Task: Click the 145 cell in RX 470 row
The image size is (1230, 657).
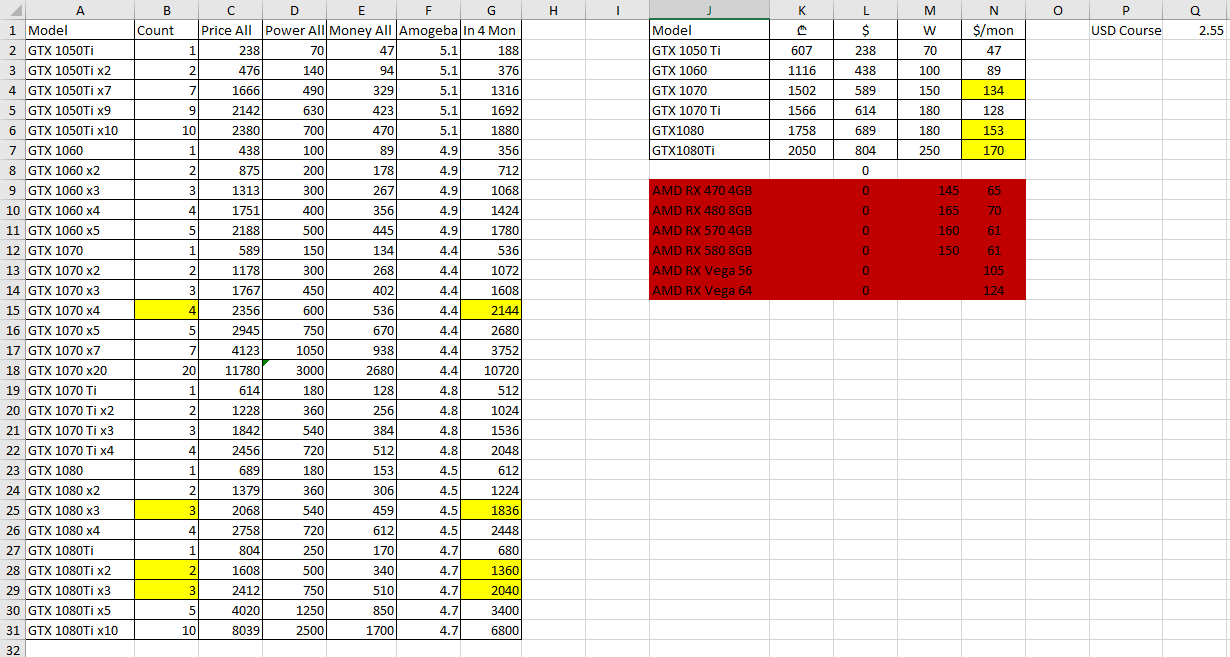Action: 929,190
